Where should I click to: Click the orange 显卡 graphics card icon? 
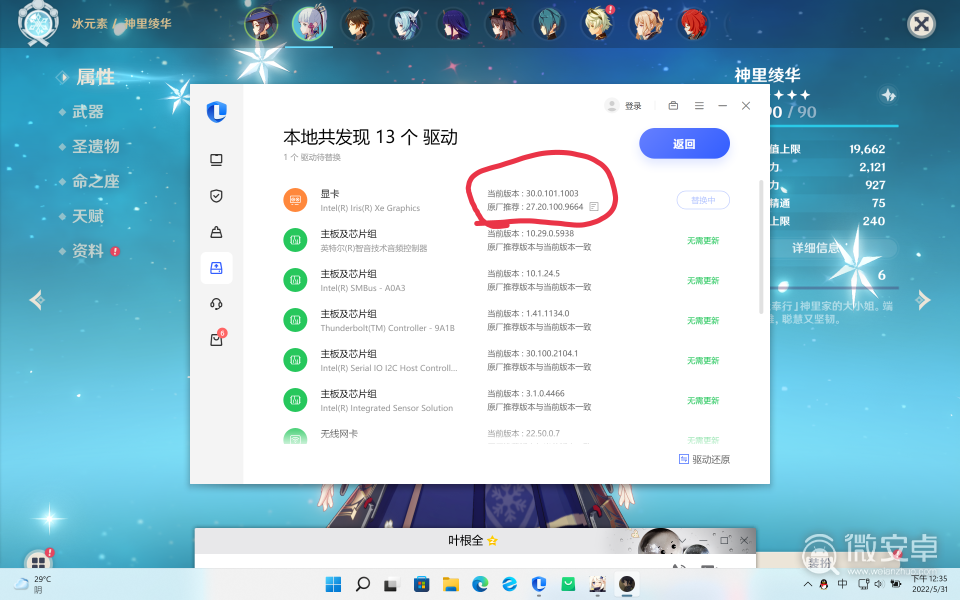pos(295,200)
